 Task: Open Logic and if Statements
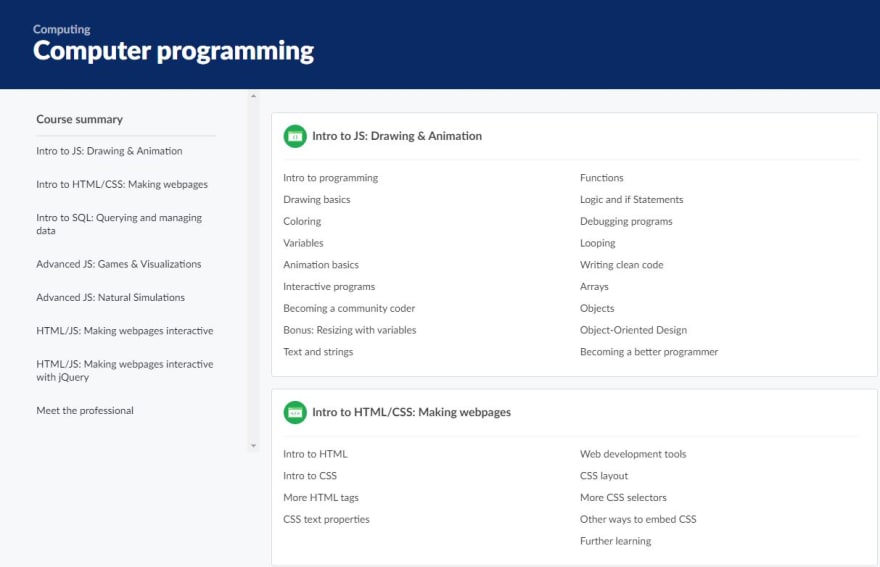(631, 199)
